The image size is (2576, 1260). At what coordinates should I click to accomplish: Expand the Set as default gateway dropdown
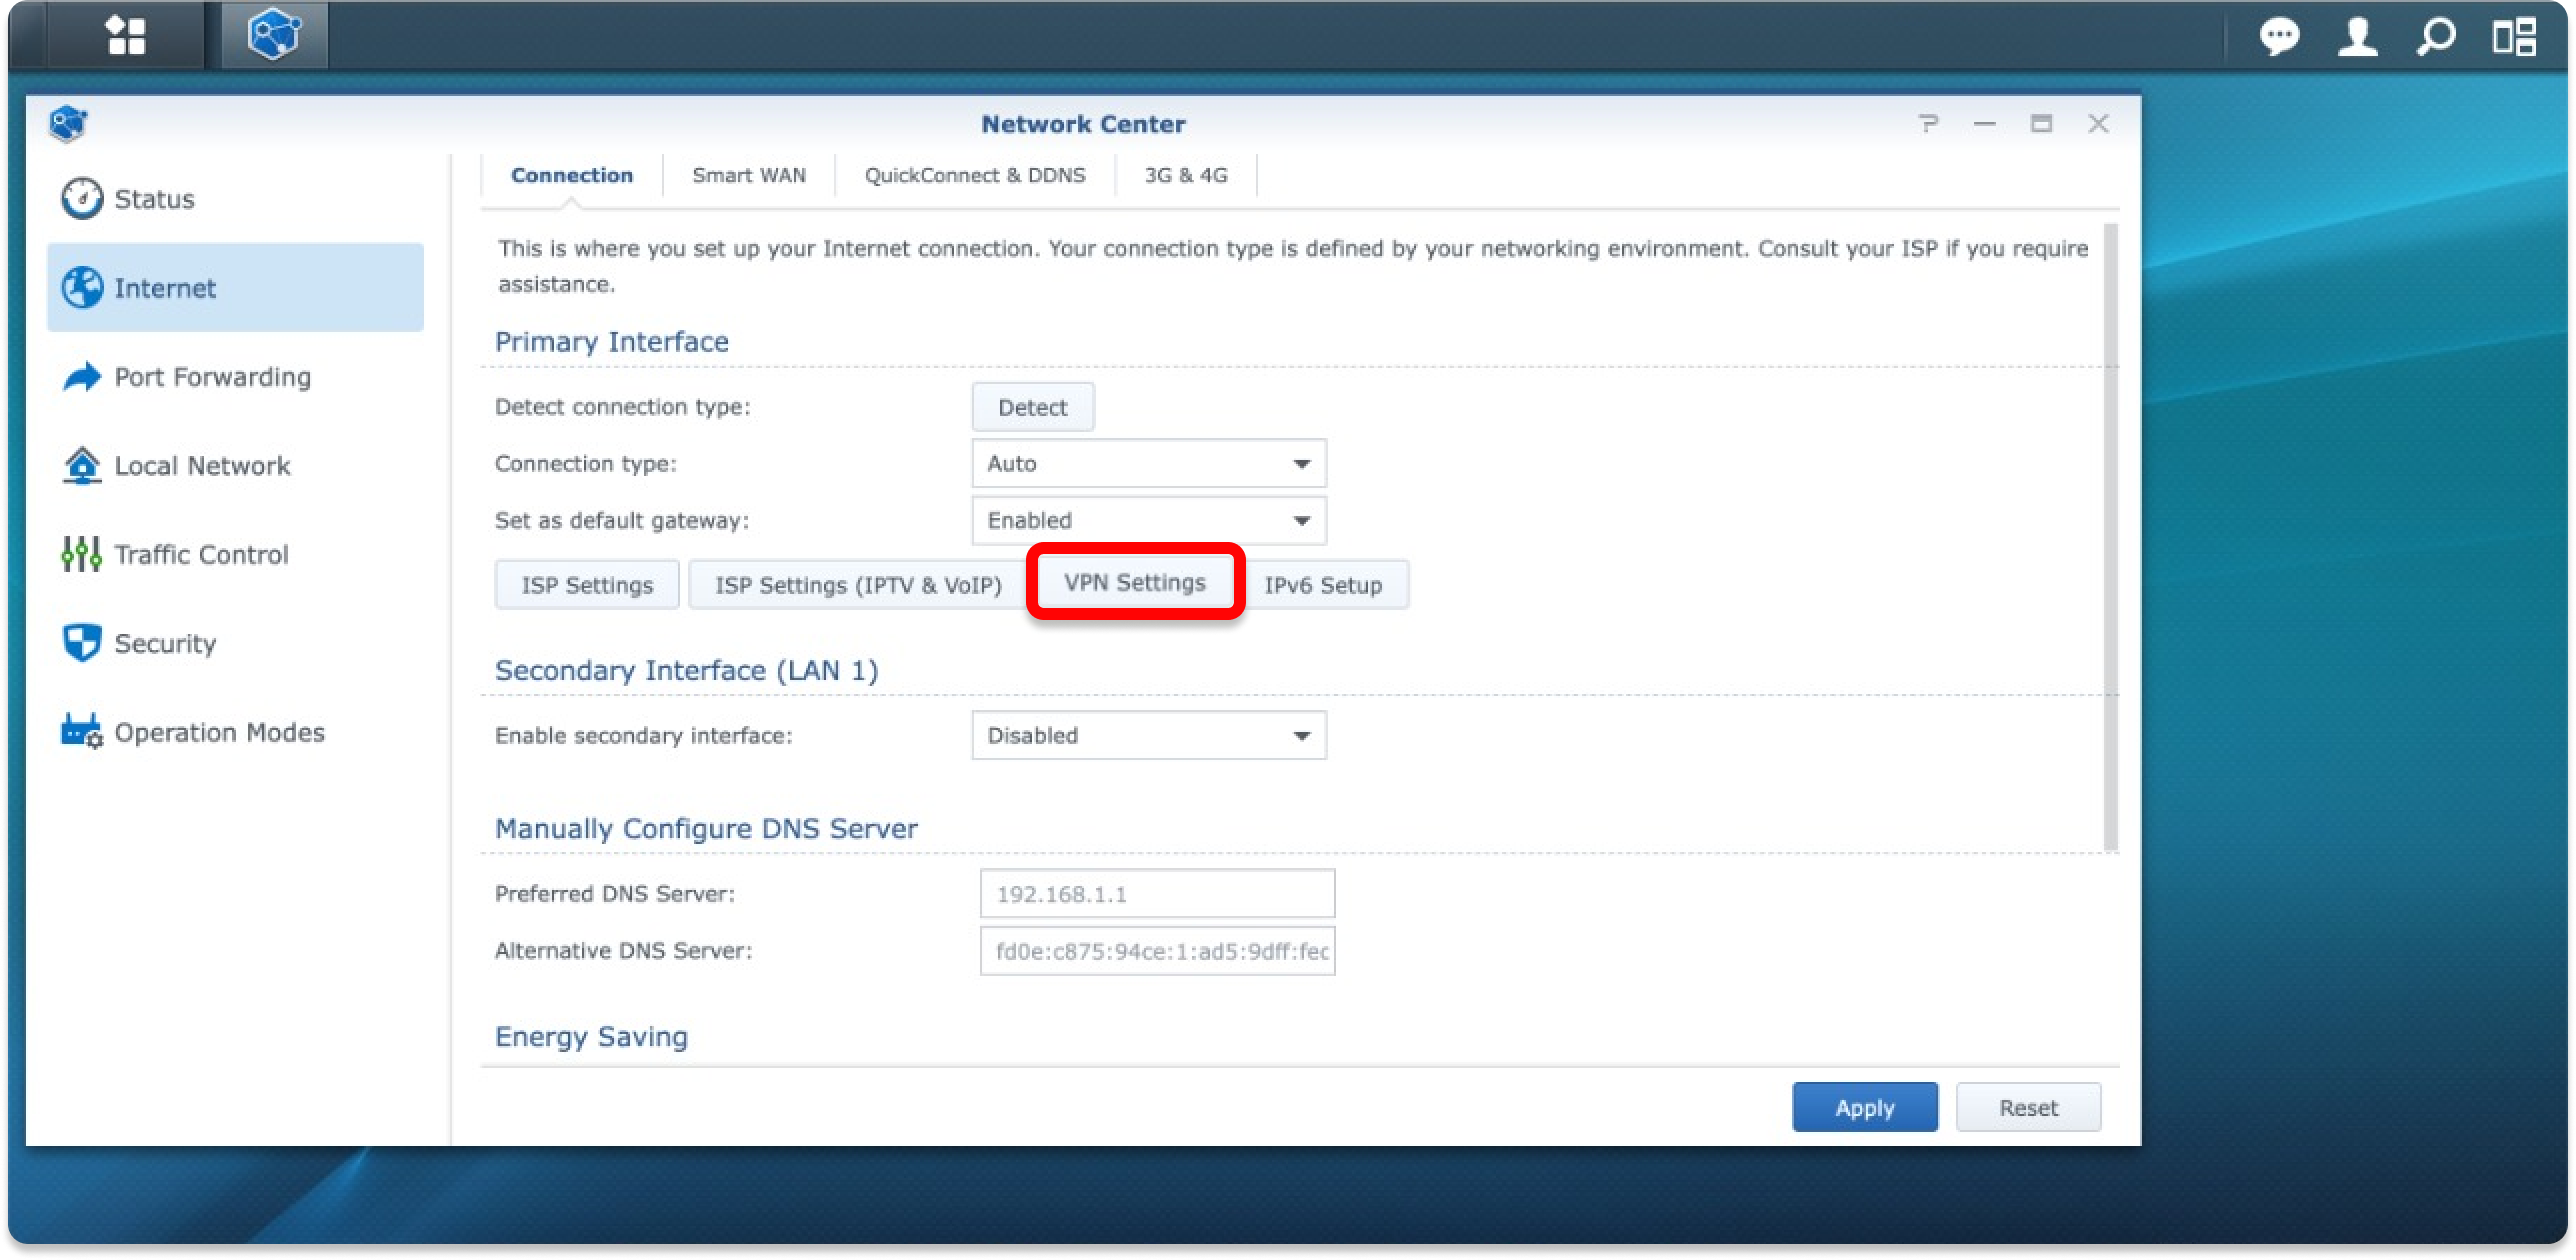[1148, 521]
